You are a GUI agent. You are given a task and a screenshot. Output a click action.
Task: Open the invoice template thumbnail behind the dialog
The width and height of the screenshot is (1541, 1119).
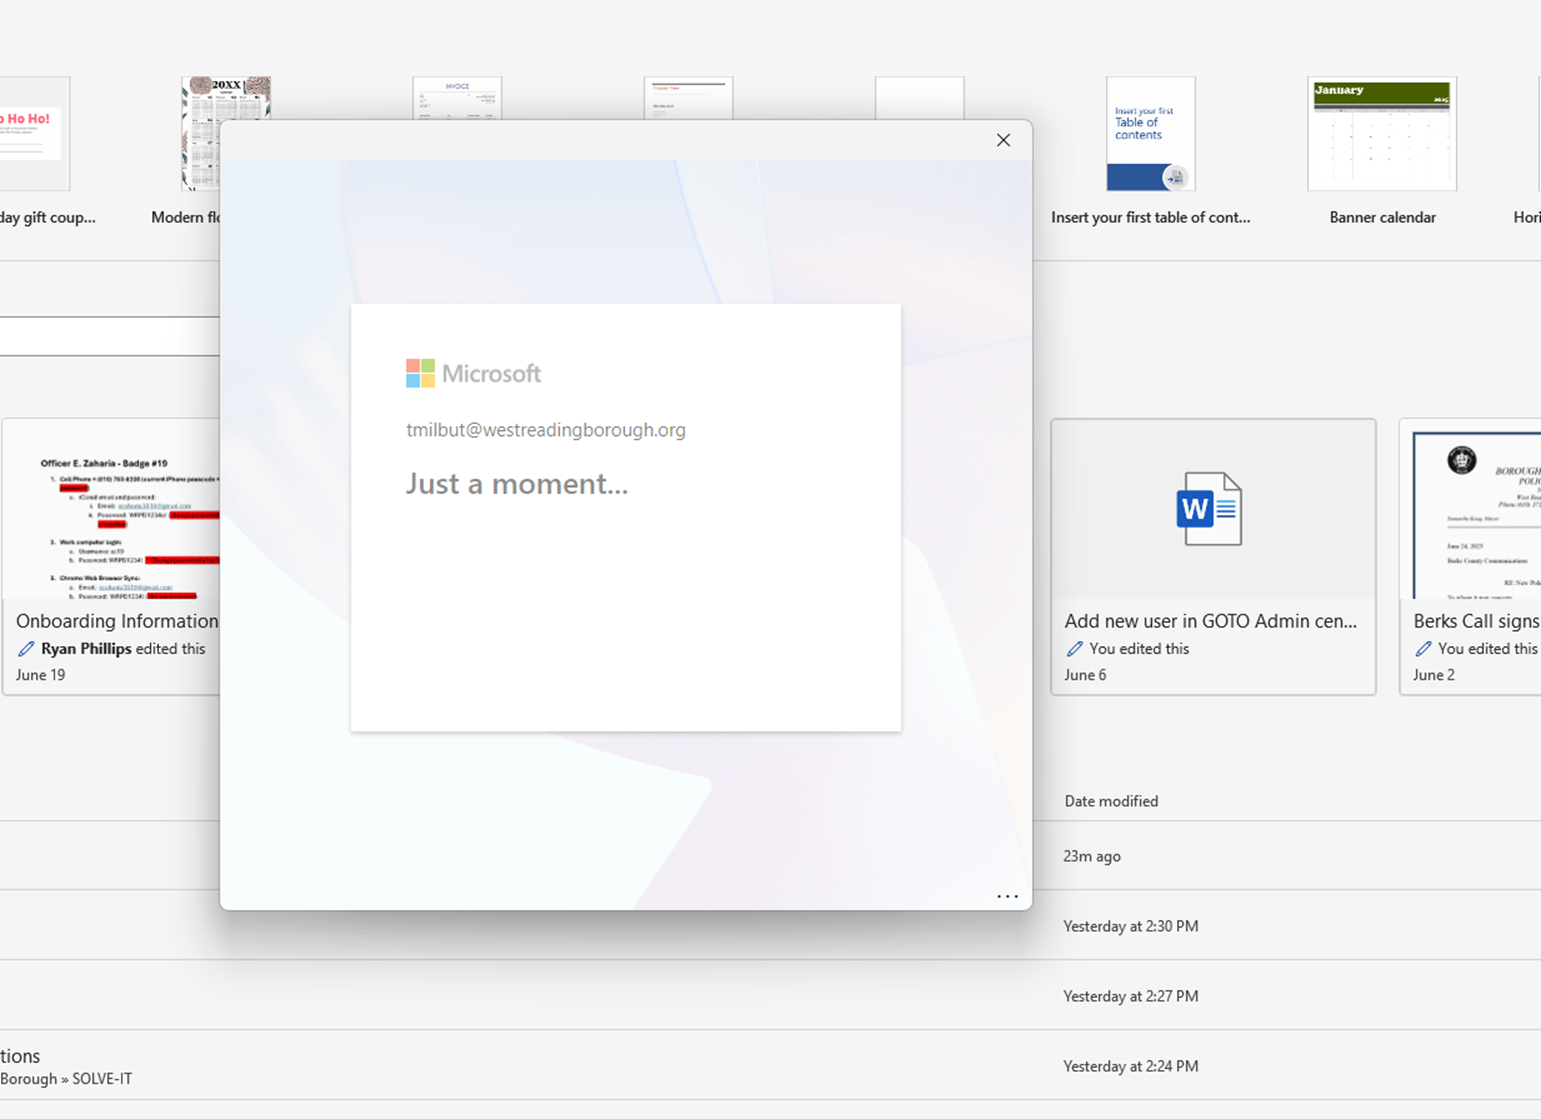[x=457, y=98]
